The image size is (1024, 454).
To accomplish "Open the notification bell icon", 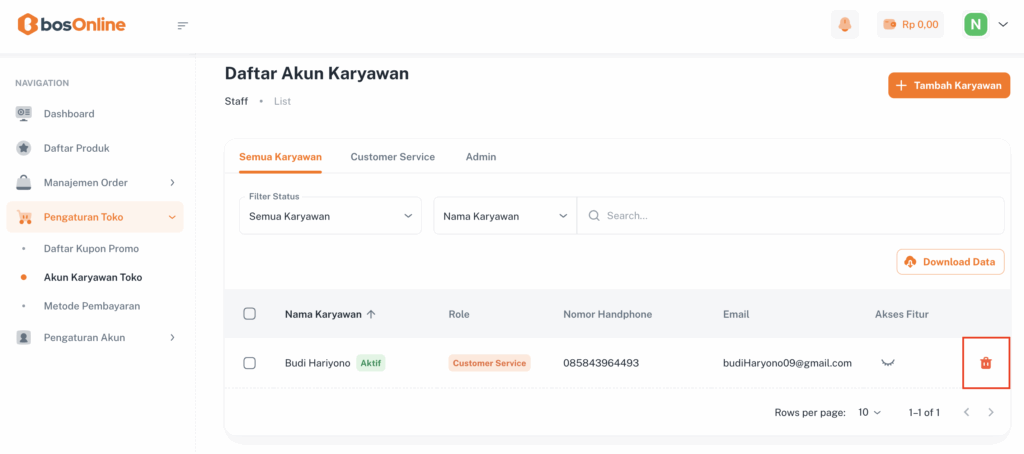I will tap(844, 25).
